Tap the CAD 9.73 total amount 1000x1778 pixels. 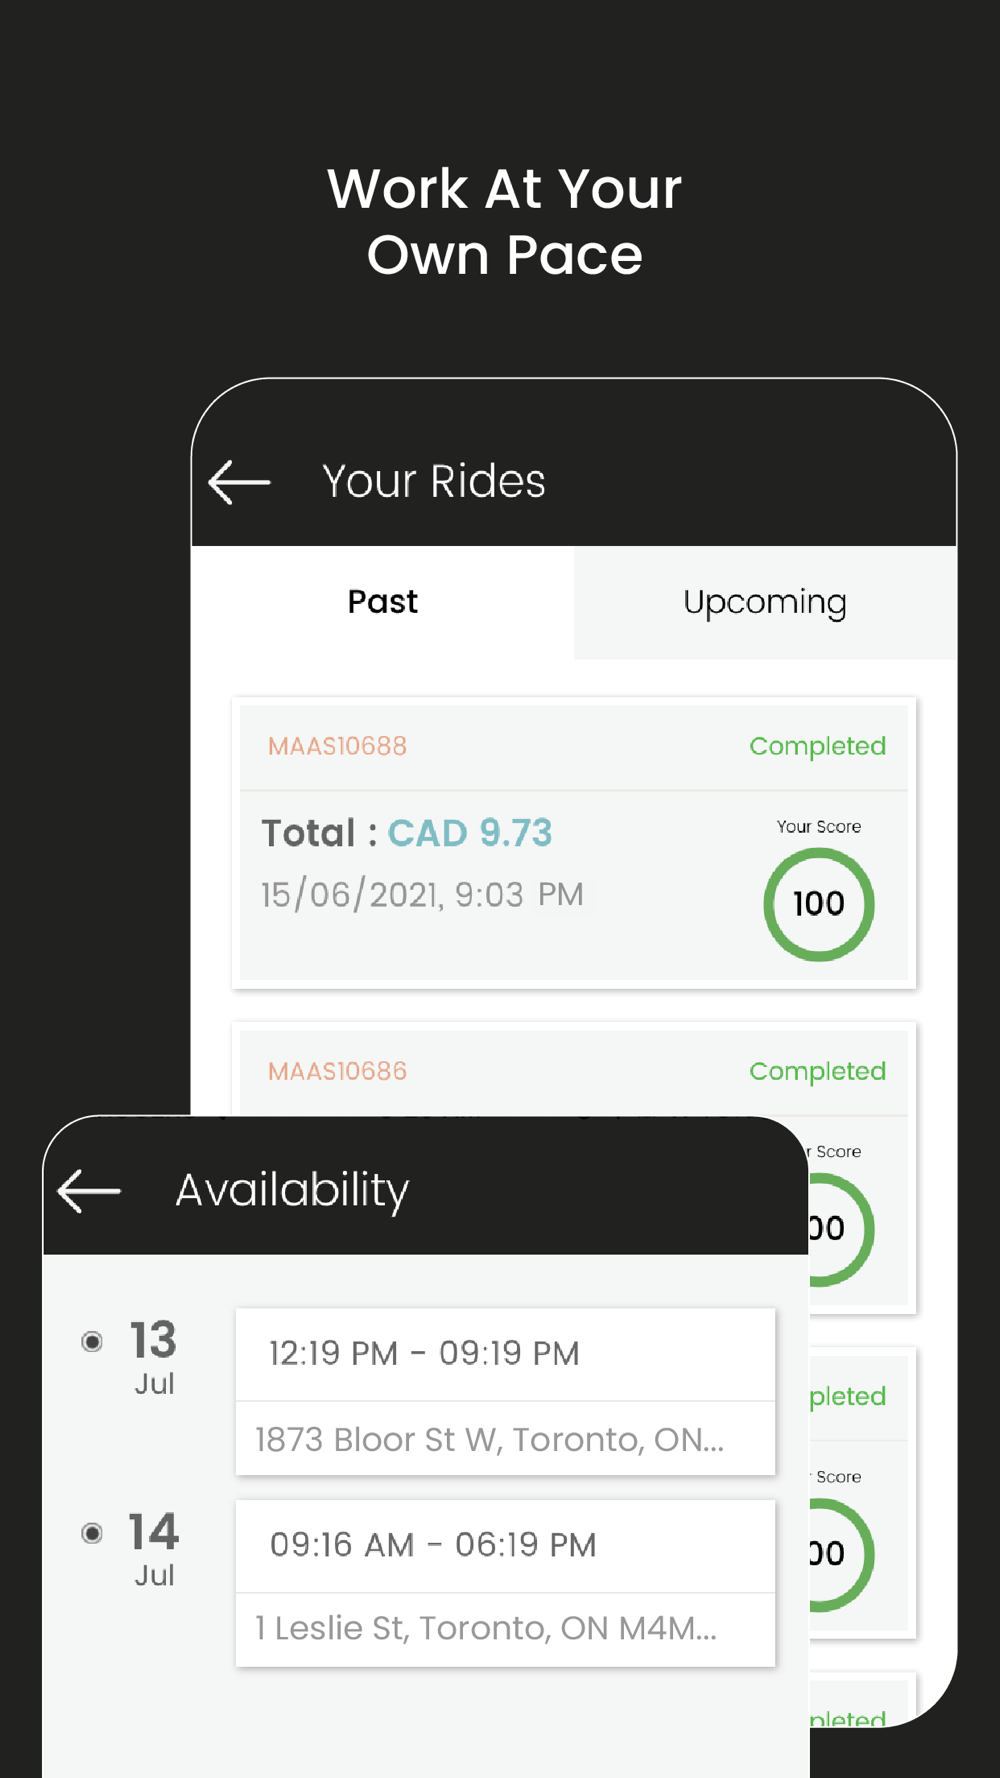coord(469,833)
